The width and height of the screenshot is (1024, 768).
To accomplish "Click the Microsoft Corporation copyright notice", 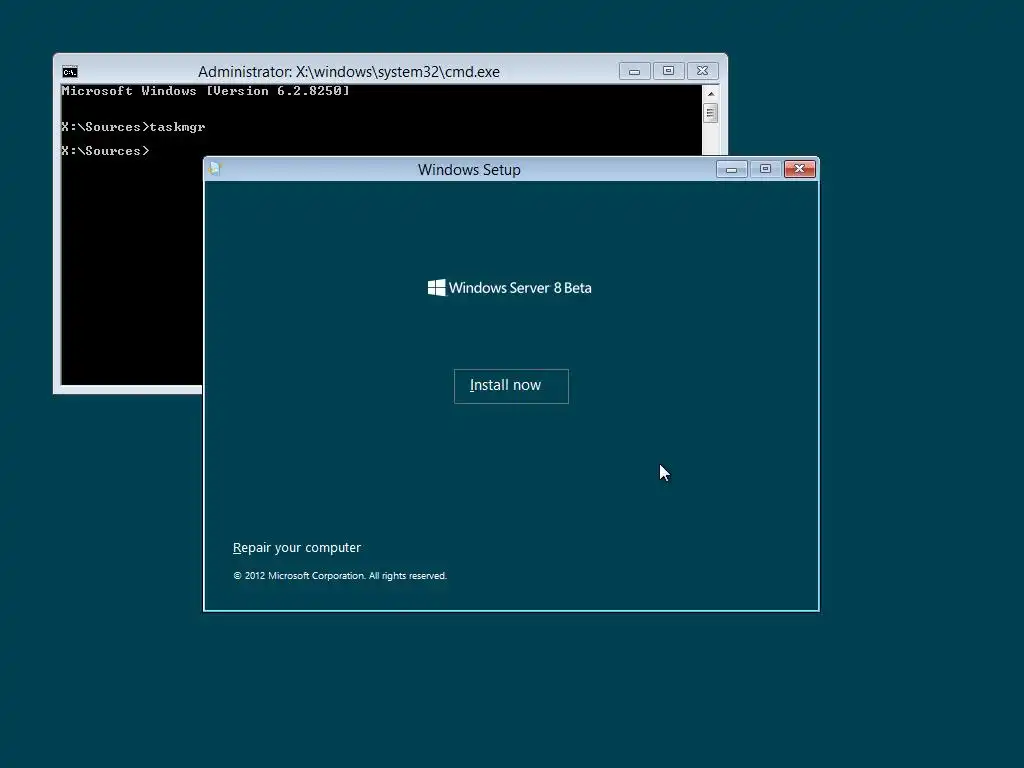I will pyautogui.click(x=340, y=576).
